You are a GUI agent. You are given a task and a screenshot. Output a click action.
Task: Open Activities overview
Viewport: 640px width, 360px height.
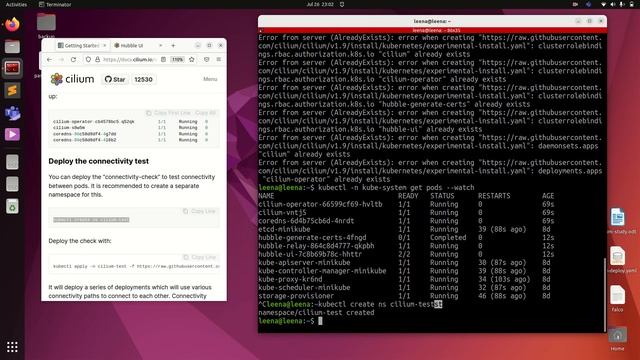(x=16, y=4)
